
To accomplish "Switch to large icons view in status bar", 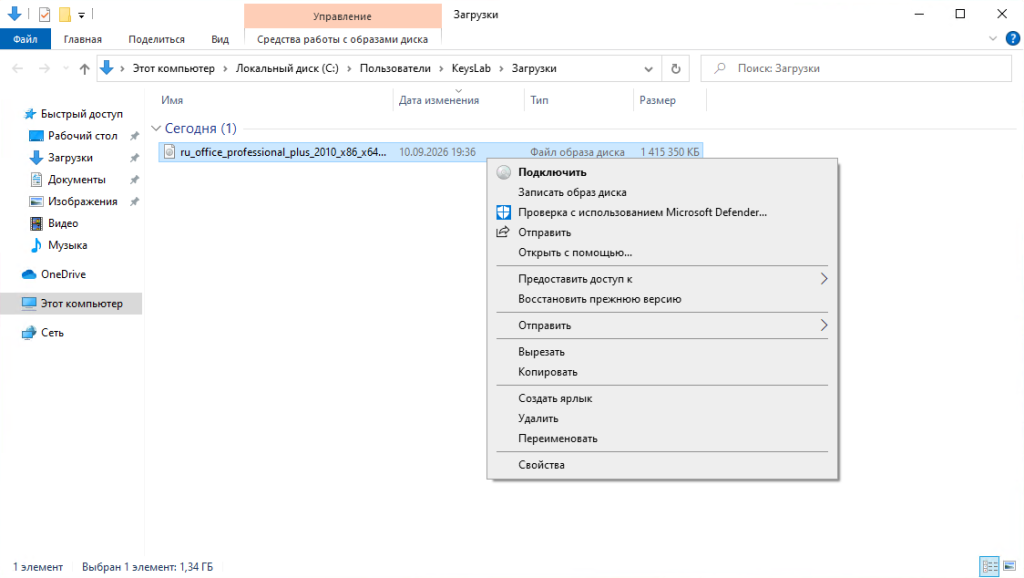I will pos(1010,566).
